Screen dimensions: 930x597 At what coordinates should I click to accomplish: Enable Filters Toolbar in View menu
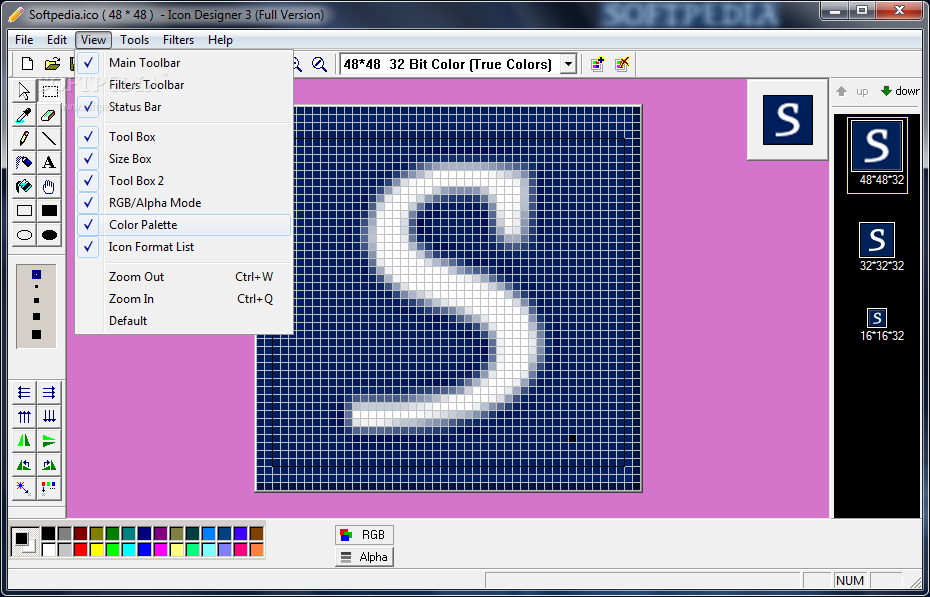pyautogui.click(x=184, y=85)
